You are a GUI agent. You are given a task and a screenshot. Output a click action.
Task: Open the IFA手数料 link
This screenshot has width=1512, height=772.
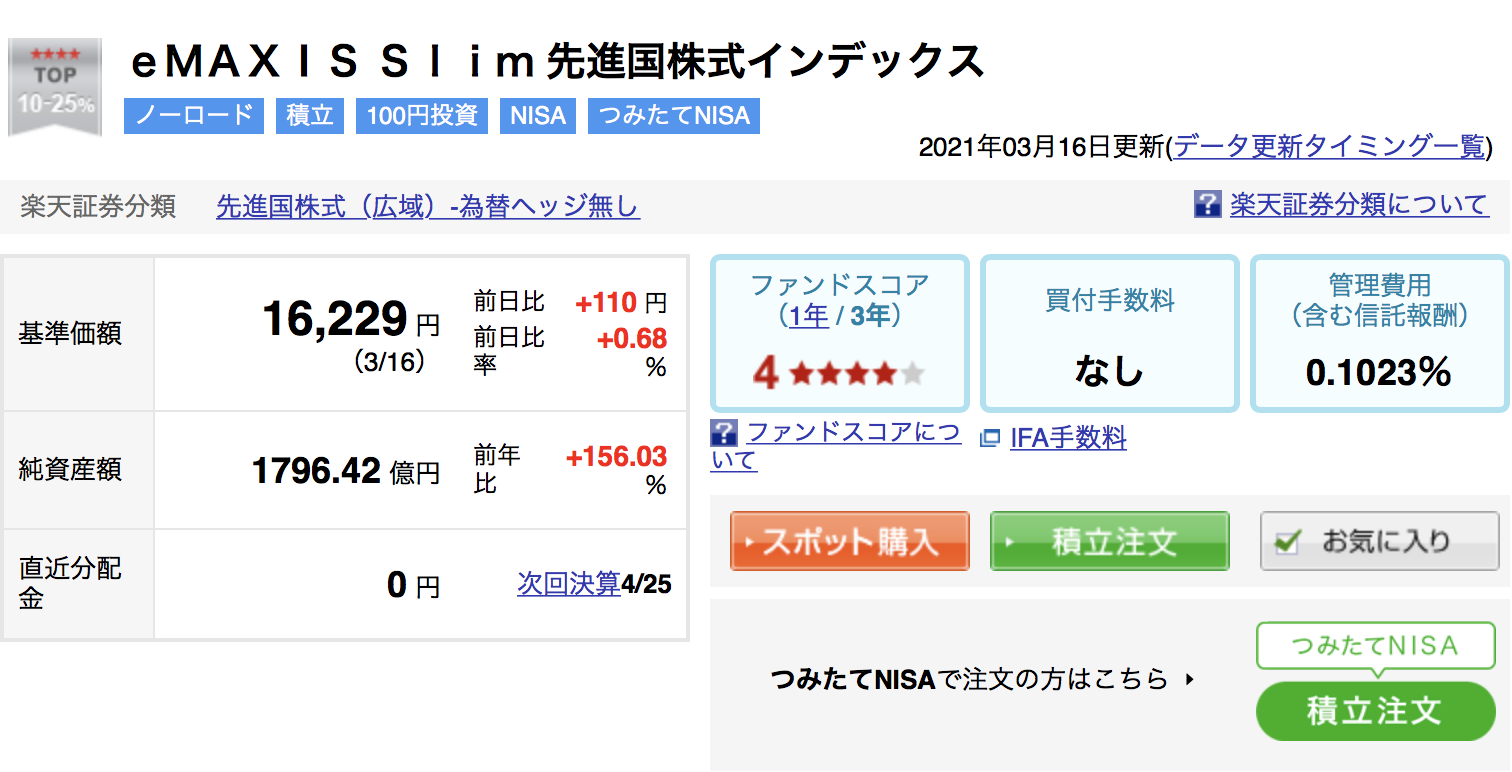click(x=1068, y=438)
